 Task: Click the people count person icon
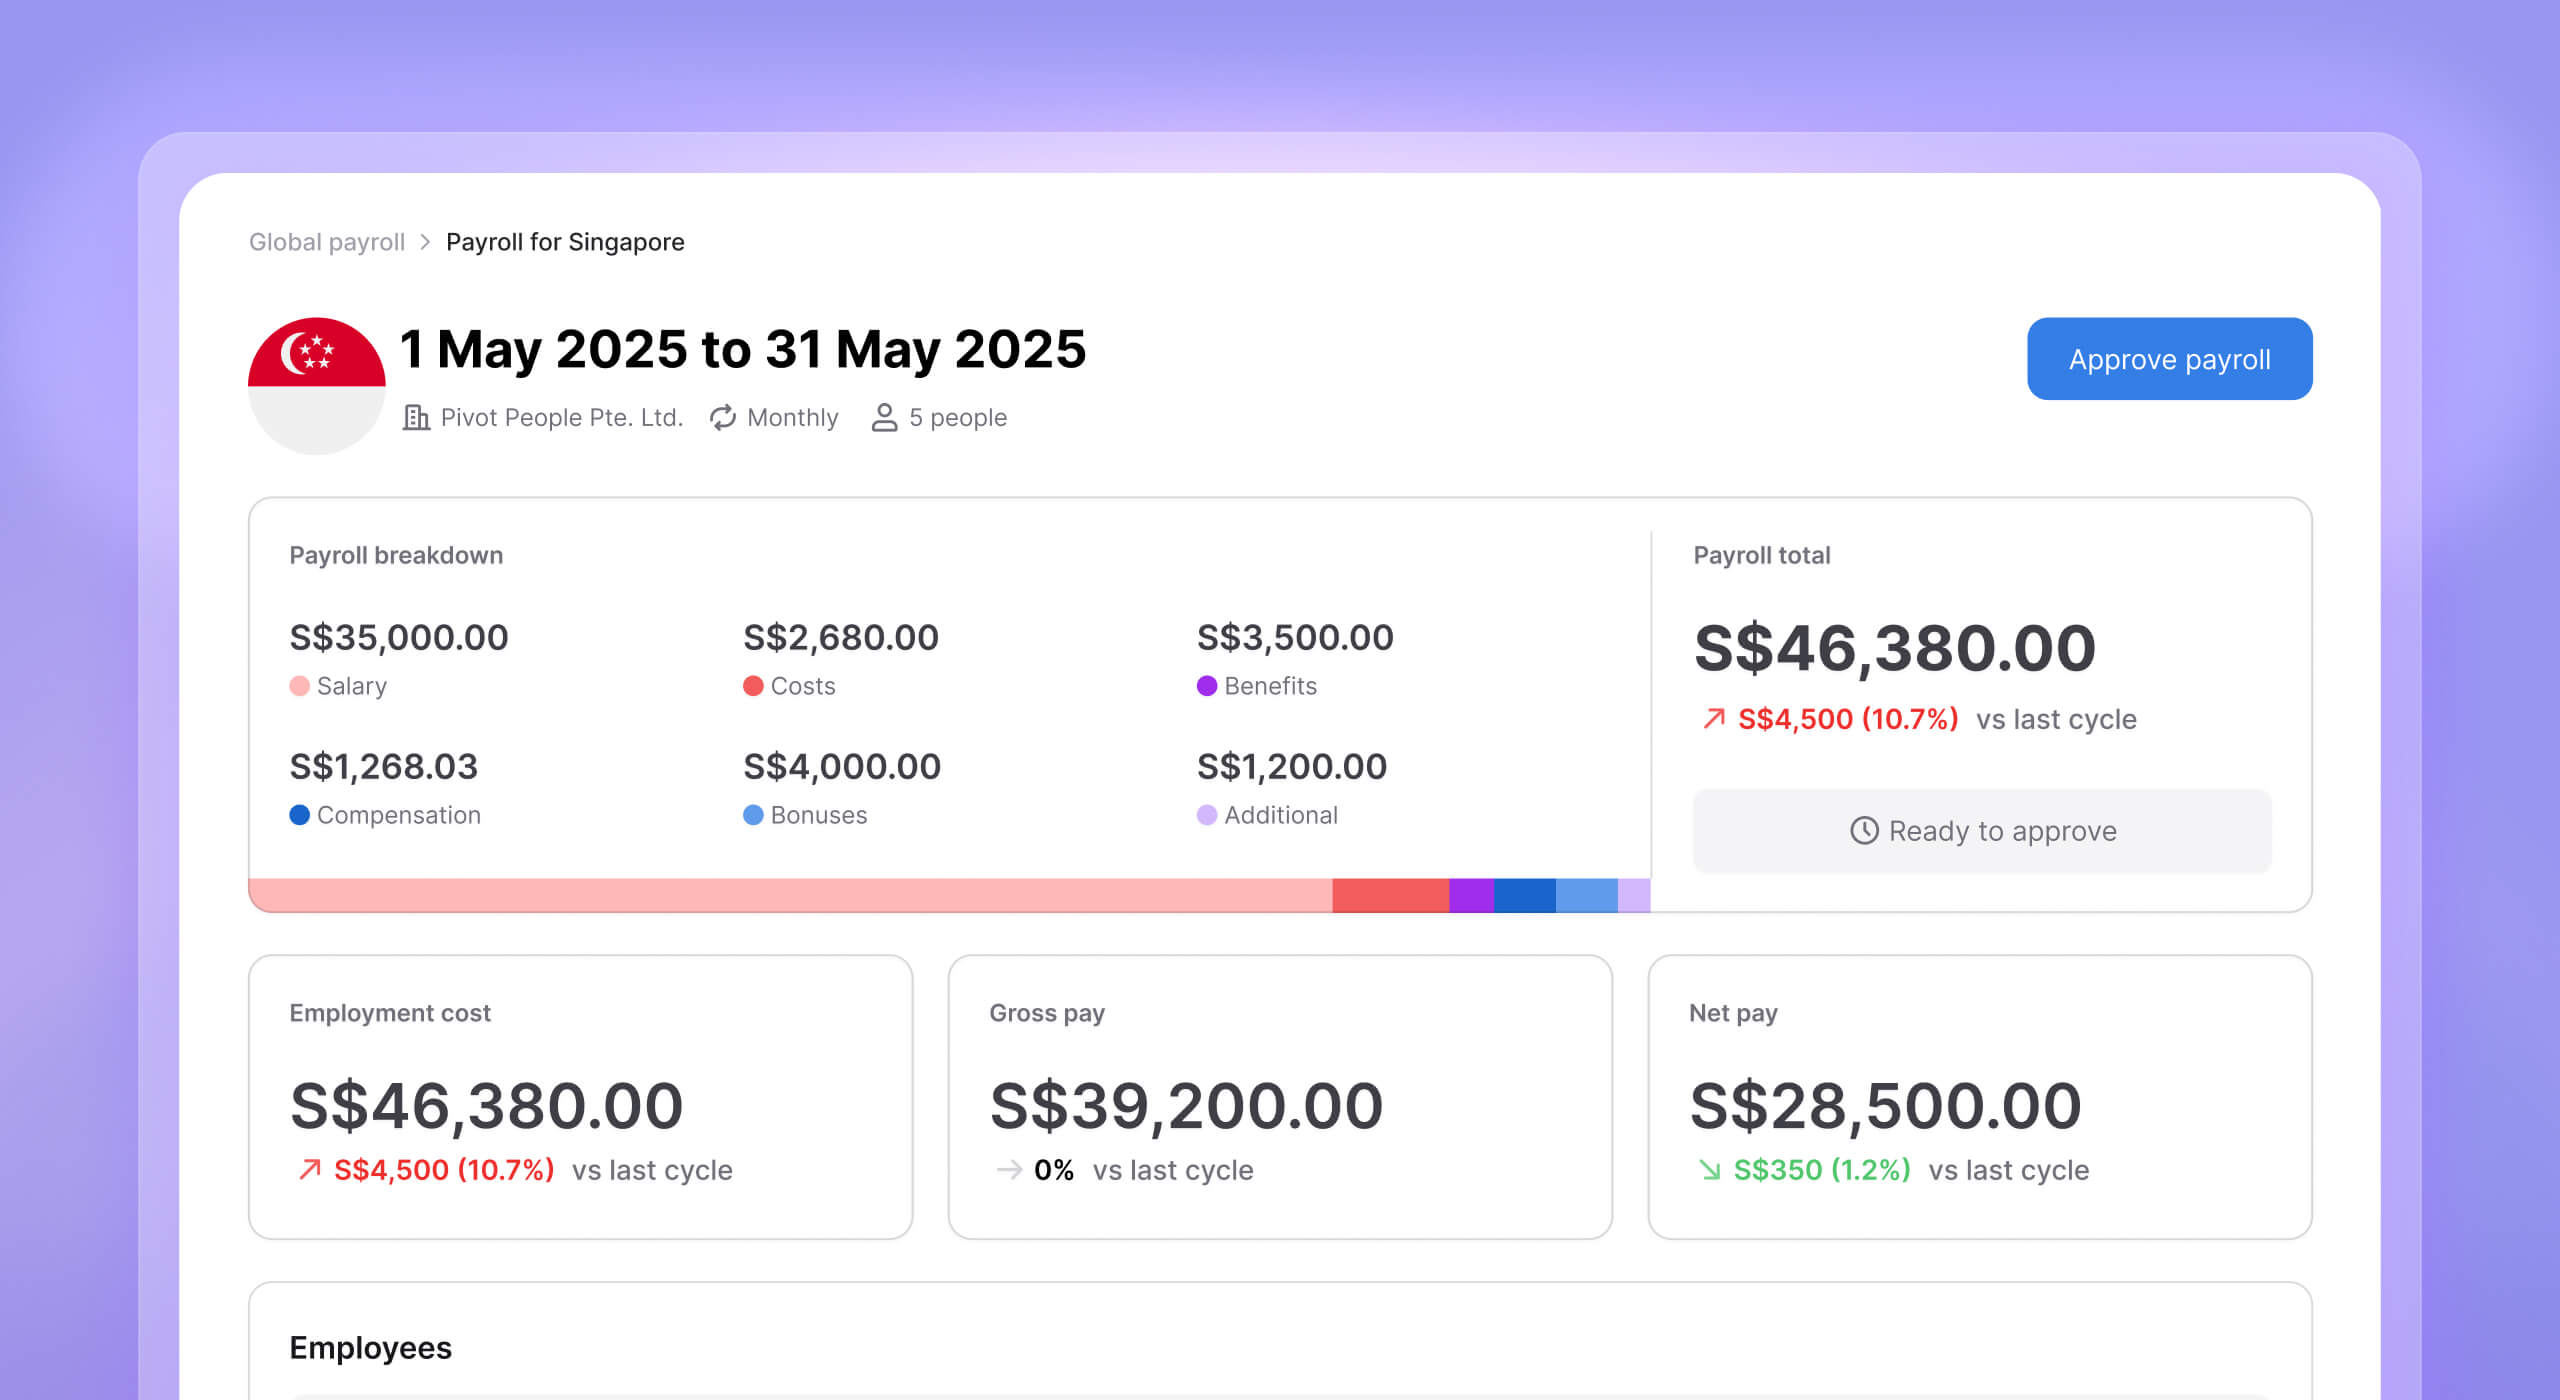click(884, 417)
